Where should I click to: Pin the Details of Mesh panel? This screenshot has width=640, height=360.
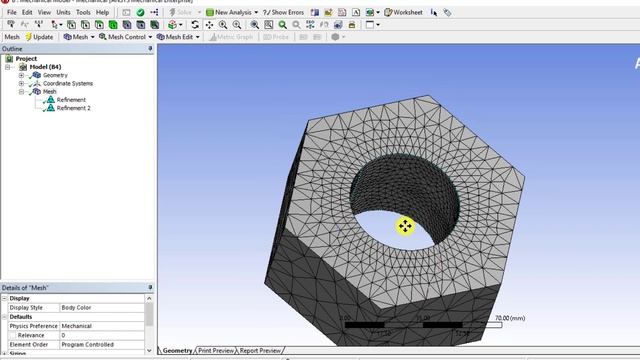[x=150, y=288]
